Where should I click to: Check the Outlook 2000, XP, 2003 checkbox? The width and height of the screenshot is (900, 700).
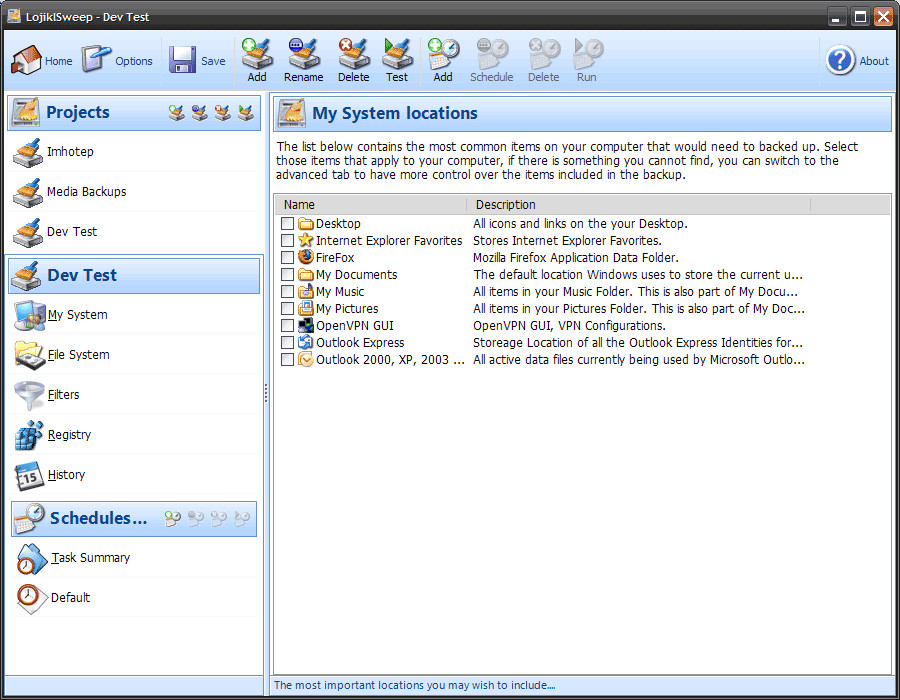(288, 360)
